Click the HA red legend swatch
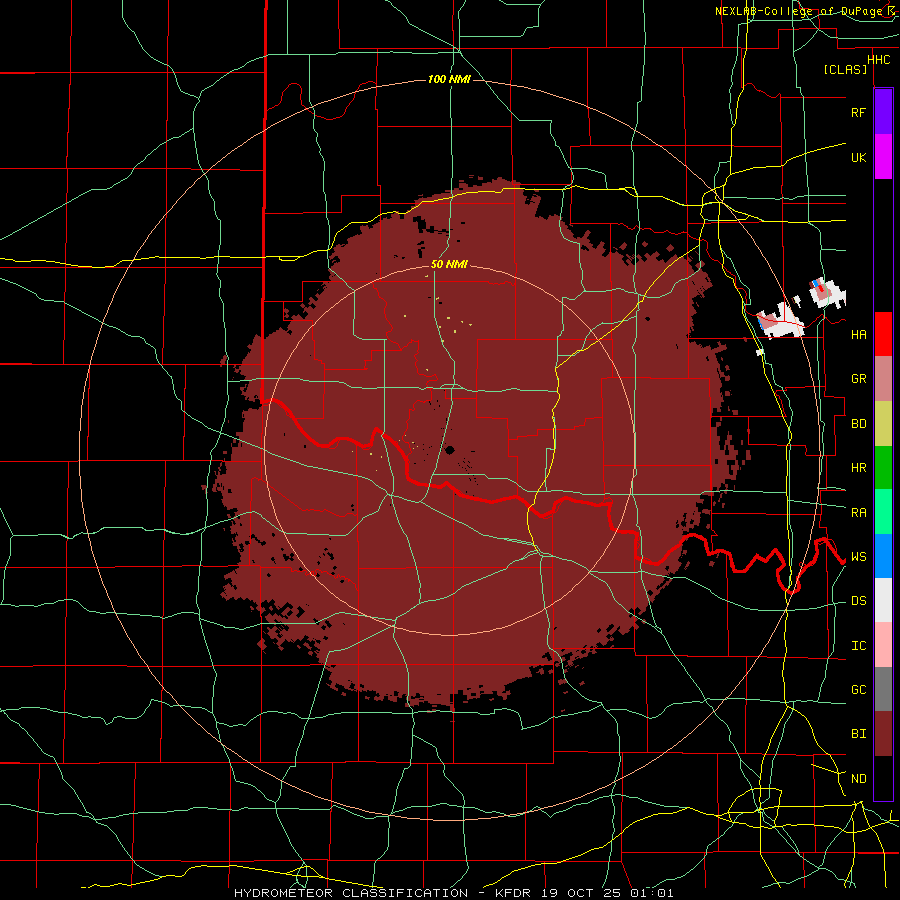The width and height of the screenshot is (900, 900). 883,334
